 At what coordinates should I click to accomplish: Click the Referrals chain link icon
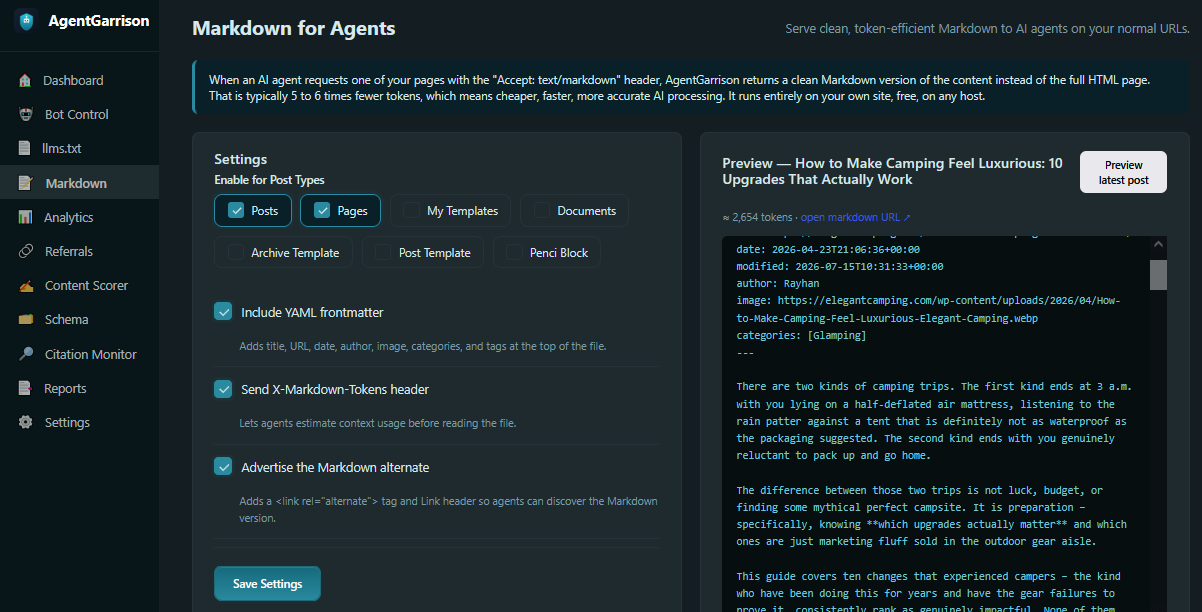coord(25,251)
